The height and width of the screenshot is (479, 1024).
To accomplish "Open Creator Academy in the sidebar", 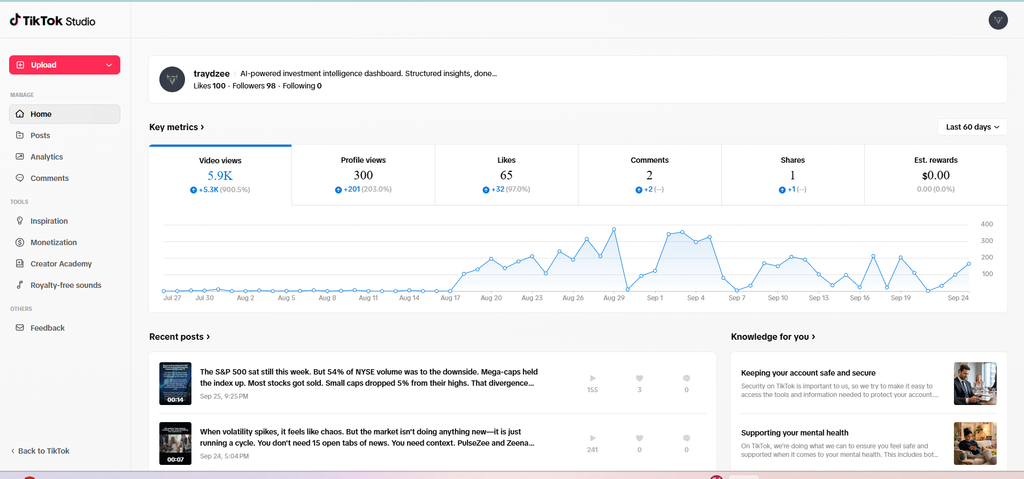I will click(65, 264).
